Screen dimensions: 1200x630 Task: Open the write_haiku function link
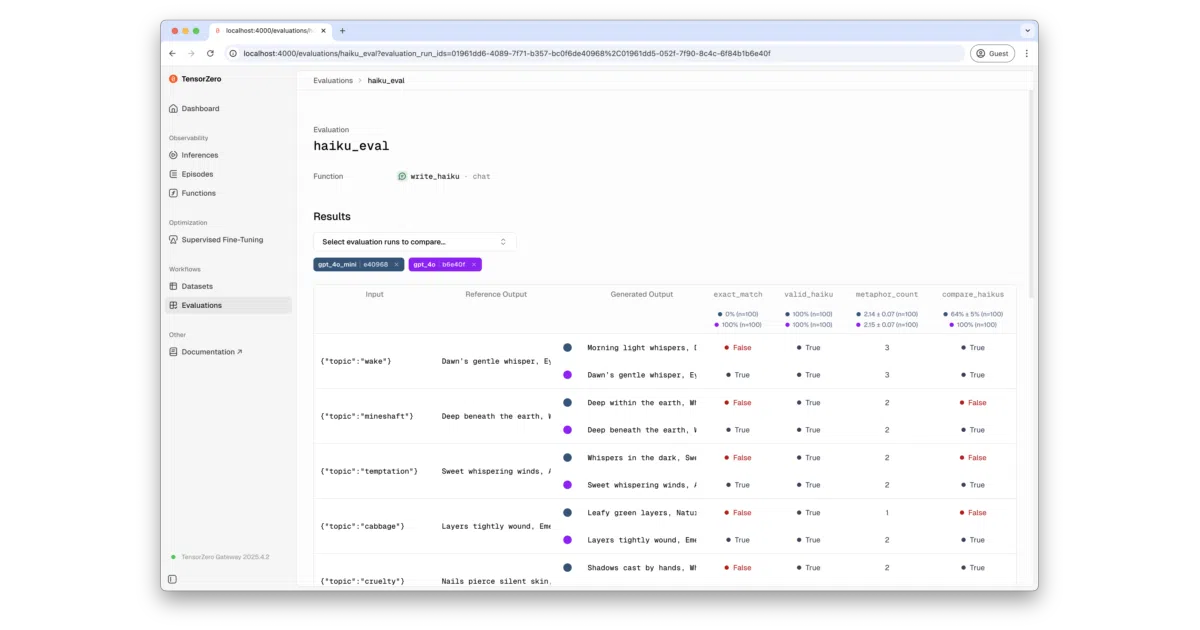434,176
